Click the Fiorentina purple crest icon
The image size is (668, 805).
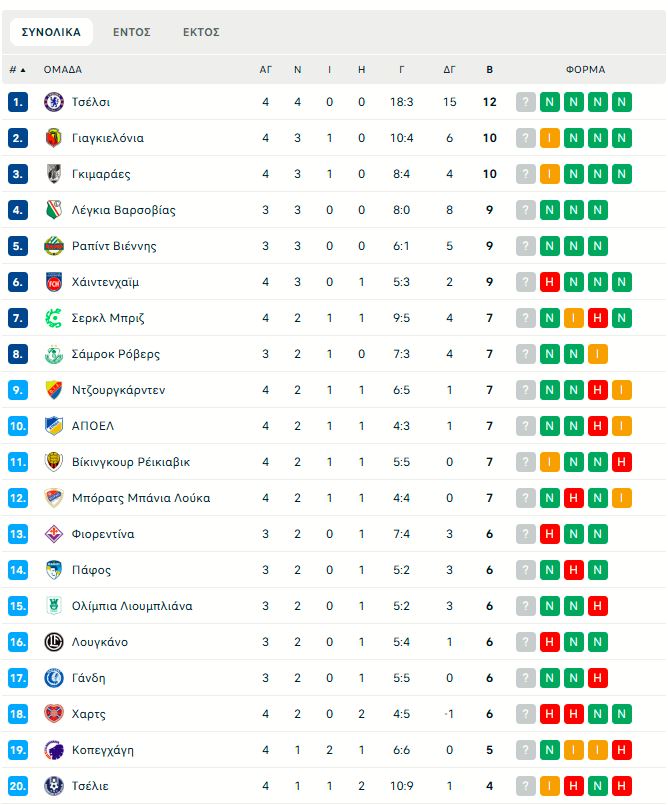tap(54, 534)
